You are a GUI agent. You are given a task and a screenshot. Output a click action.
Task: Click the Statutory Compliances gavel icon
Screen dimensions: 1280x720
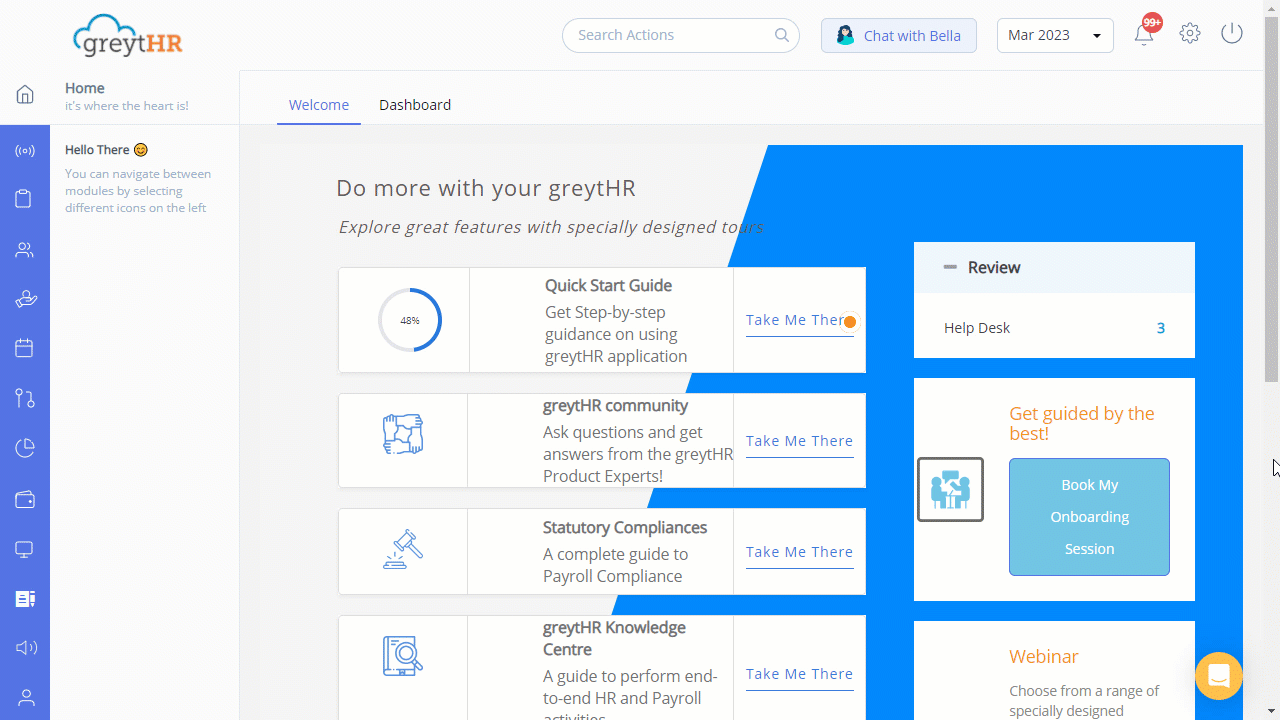(403, 549)
